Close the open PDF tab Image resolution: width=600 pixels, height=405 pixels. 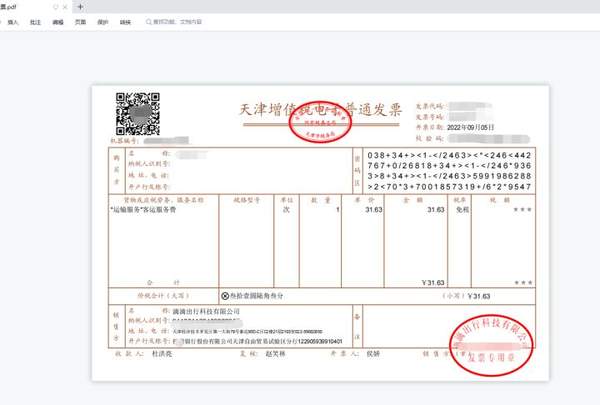coord(65,7)
